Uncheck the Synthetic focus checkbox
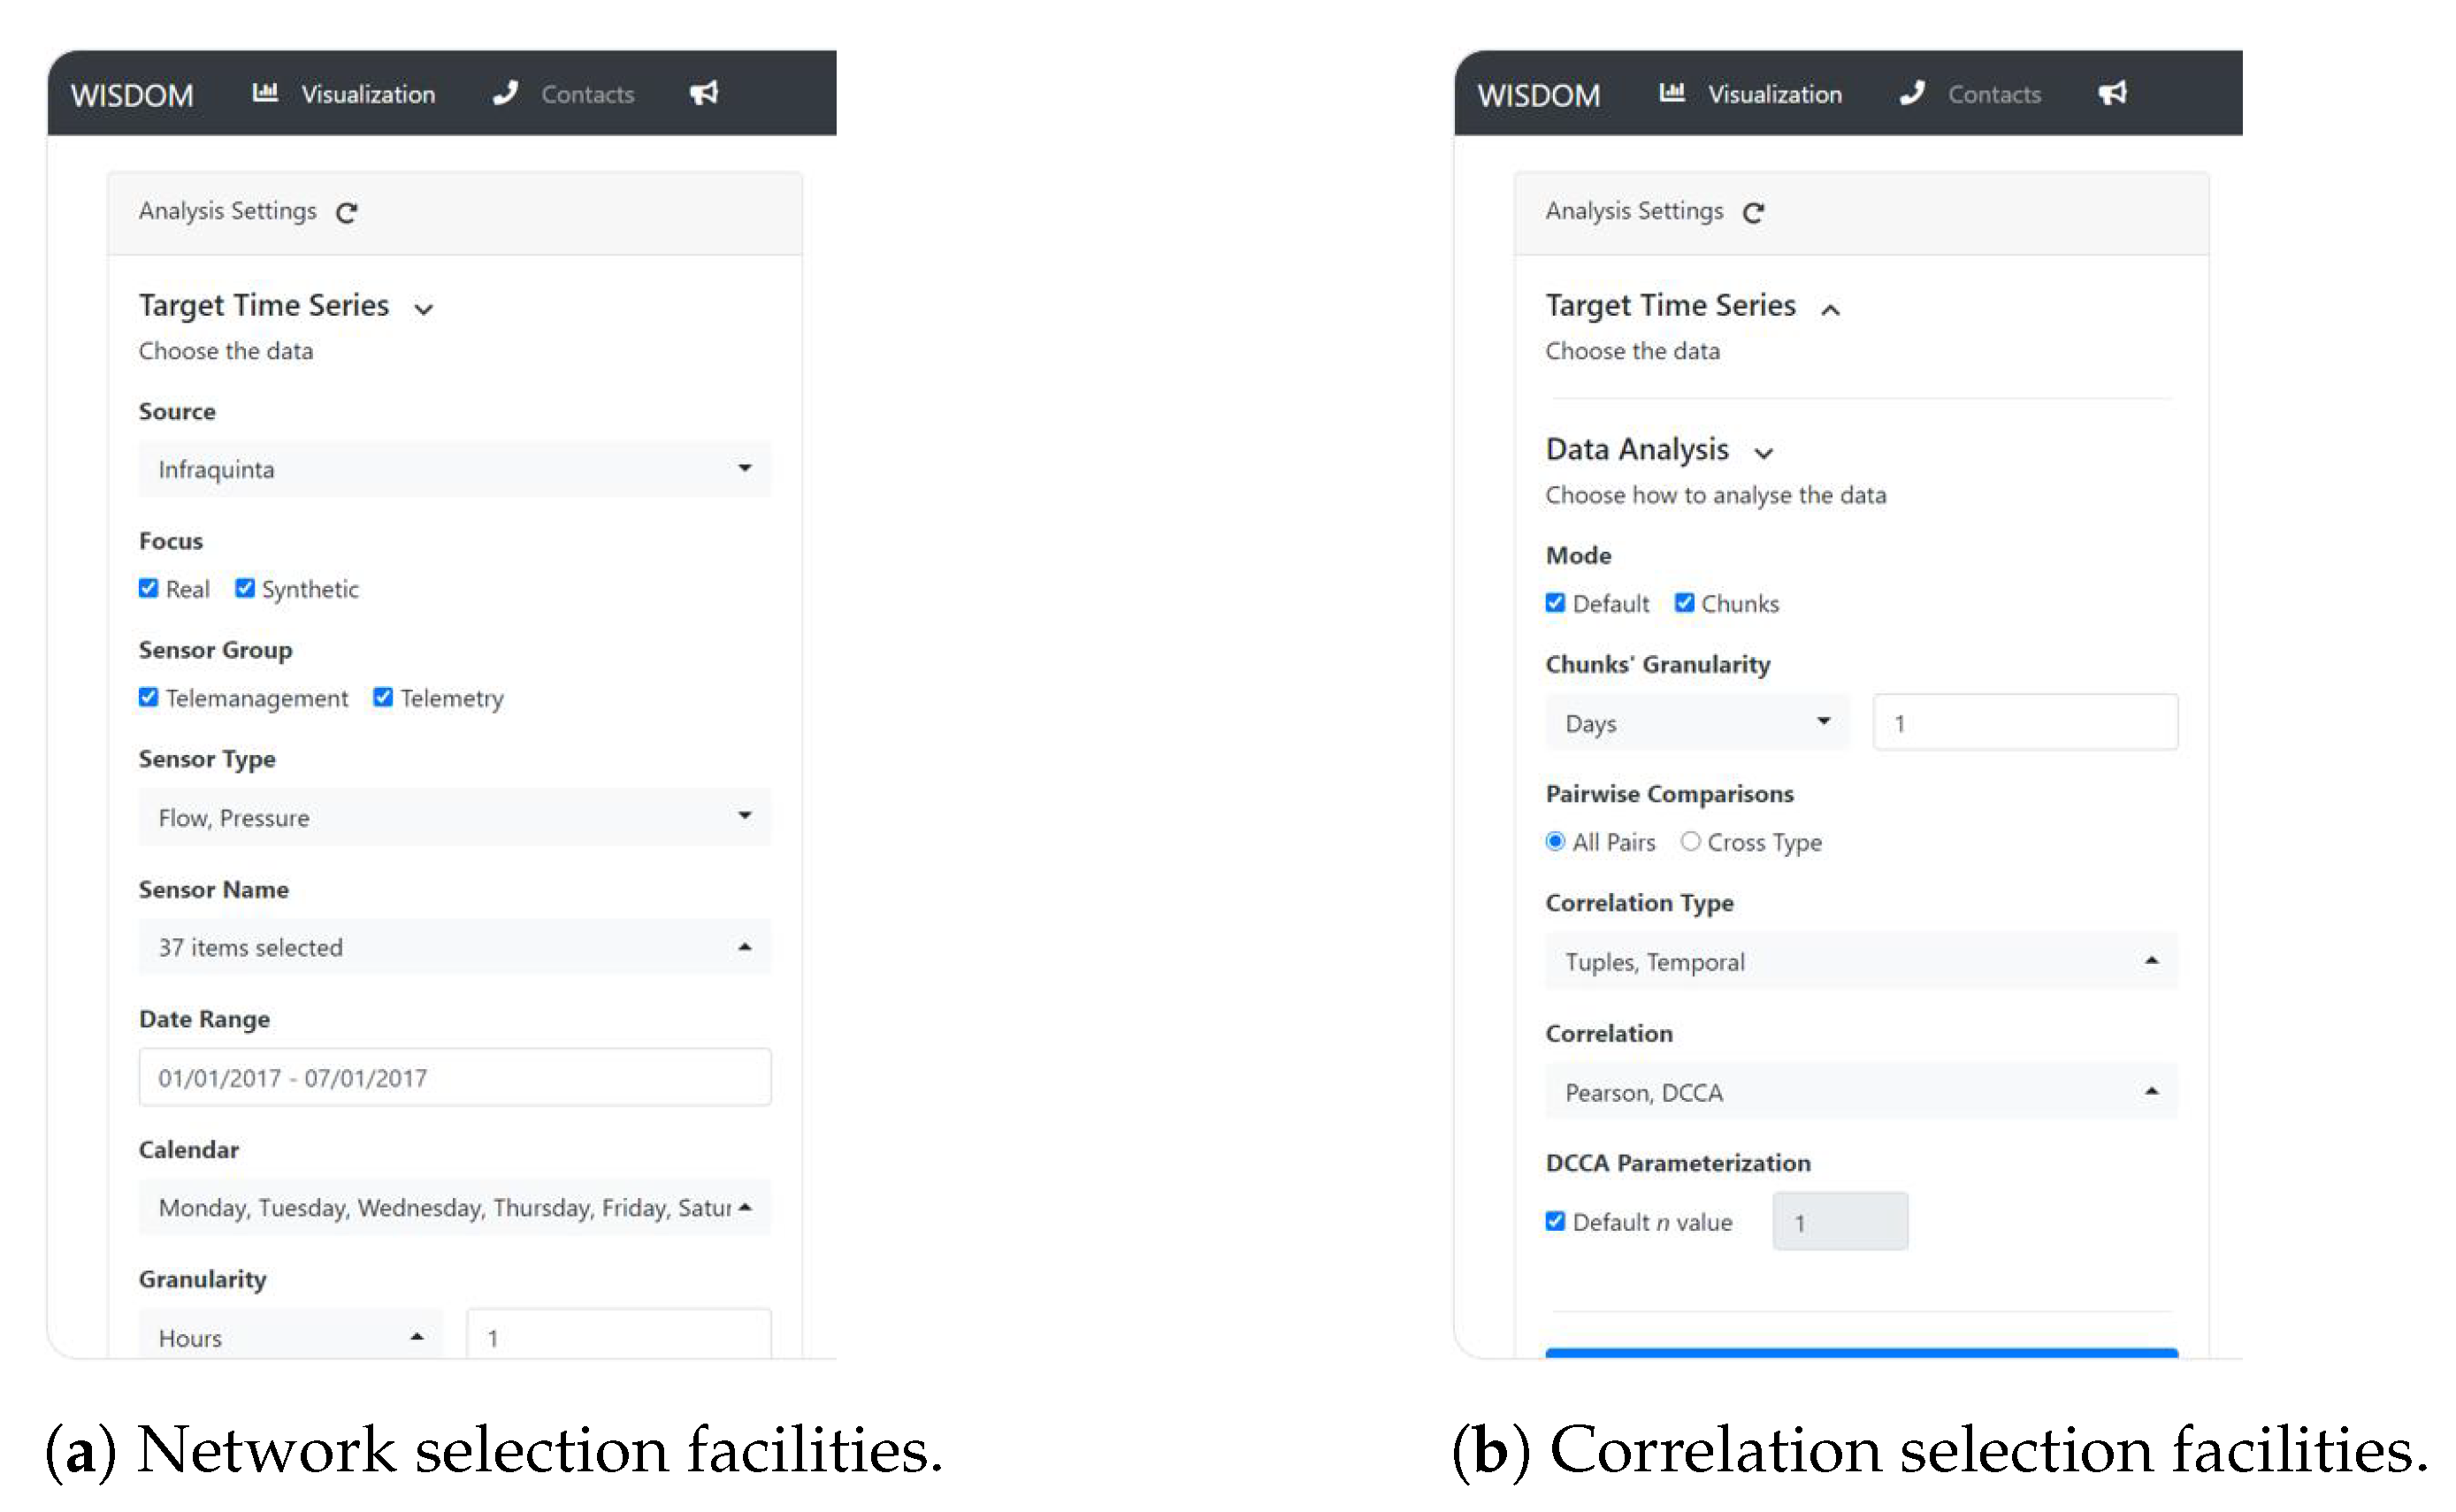The width and height of the screenshot is (2456, 1512). (245, 588)
